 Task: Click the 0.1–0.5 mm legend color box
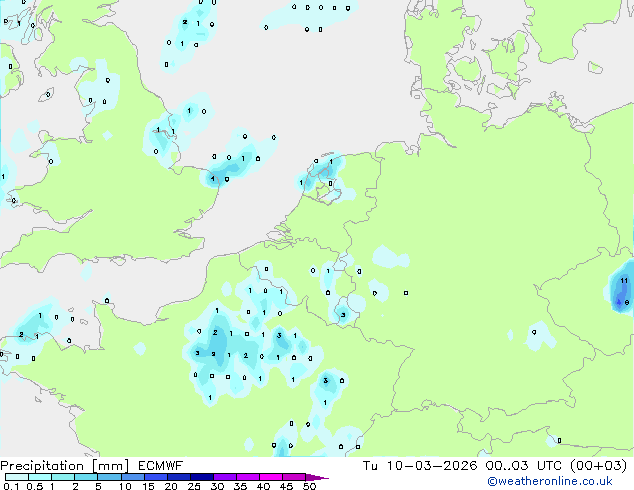click(17, 477)
